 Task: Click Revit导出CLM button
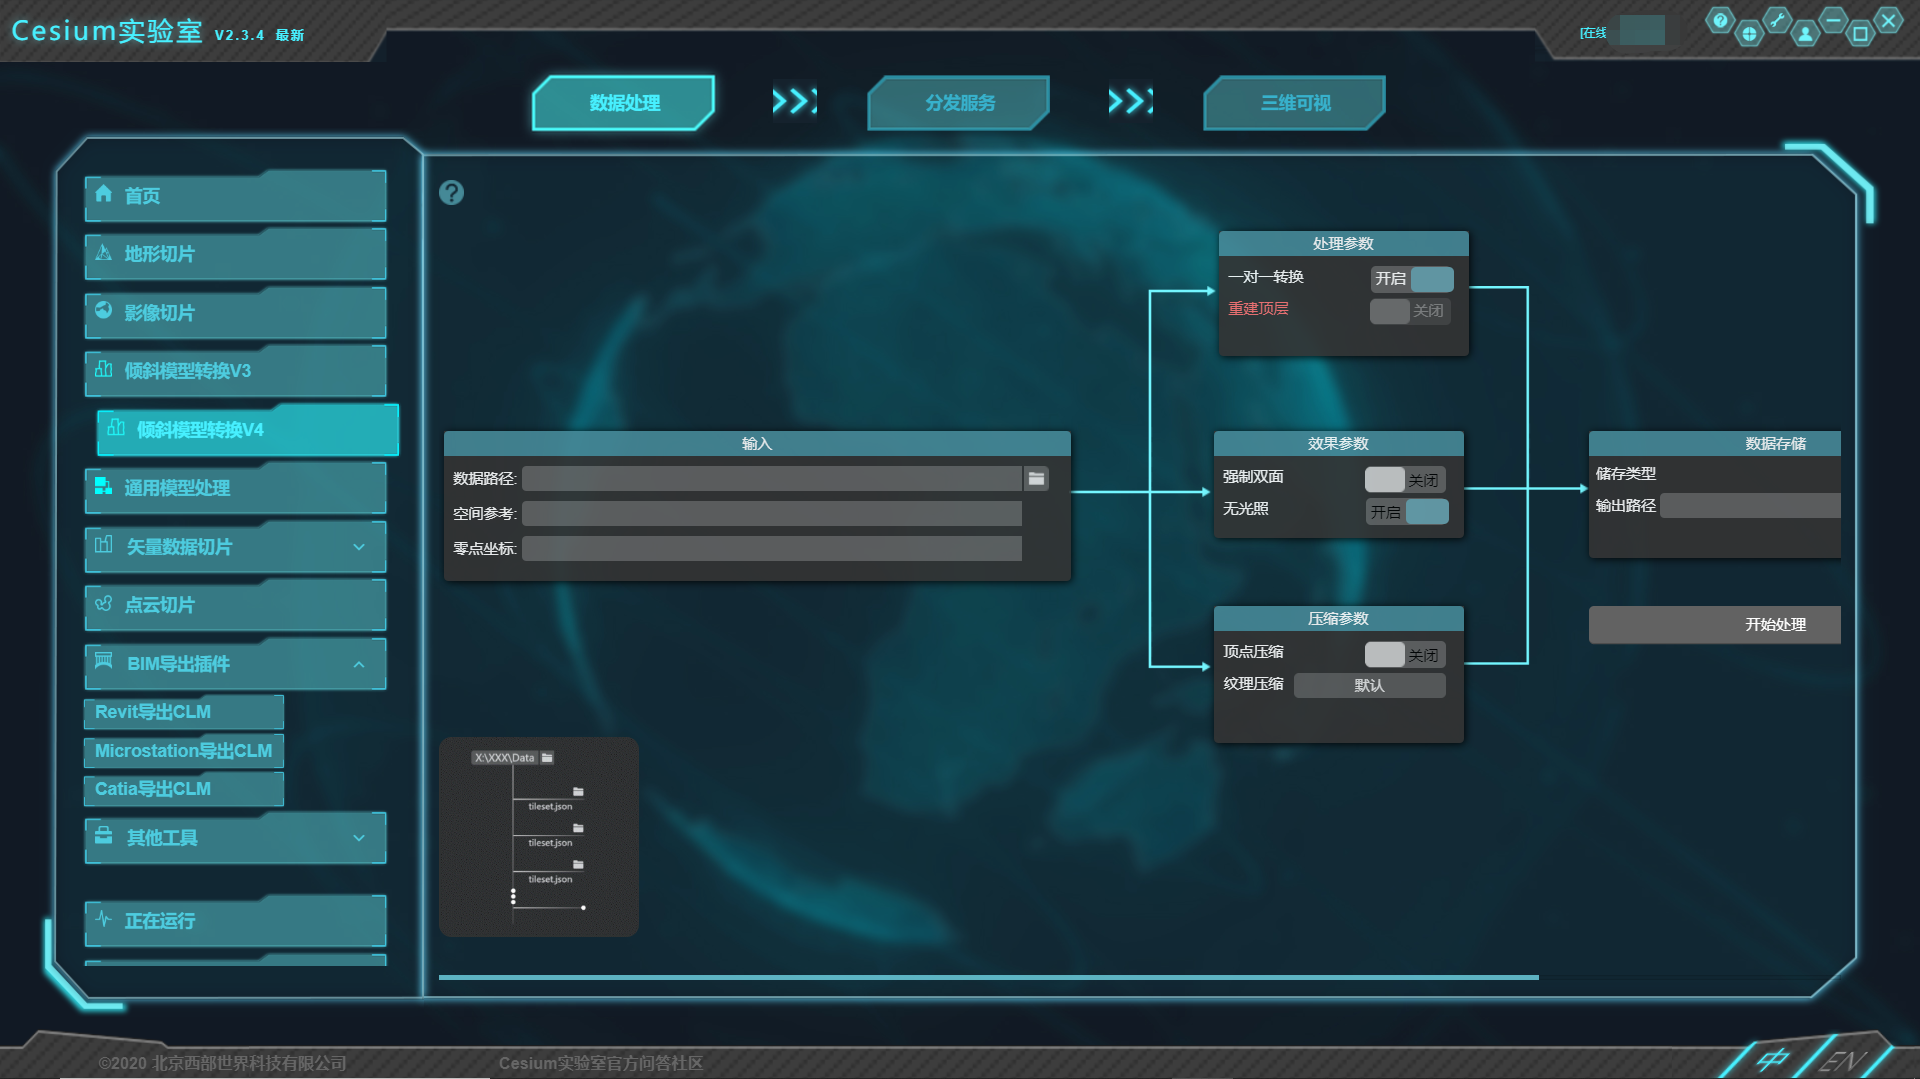[x=184, y=712]
